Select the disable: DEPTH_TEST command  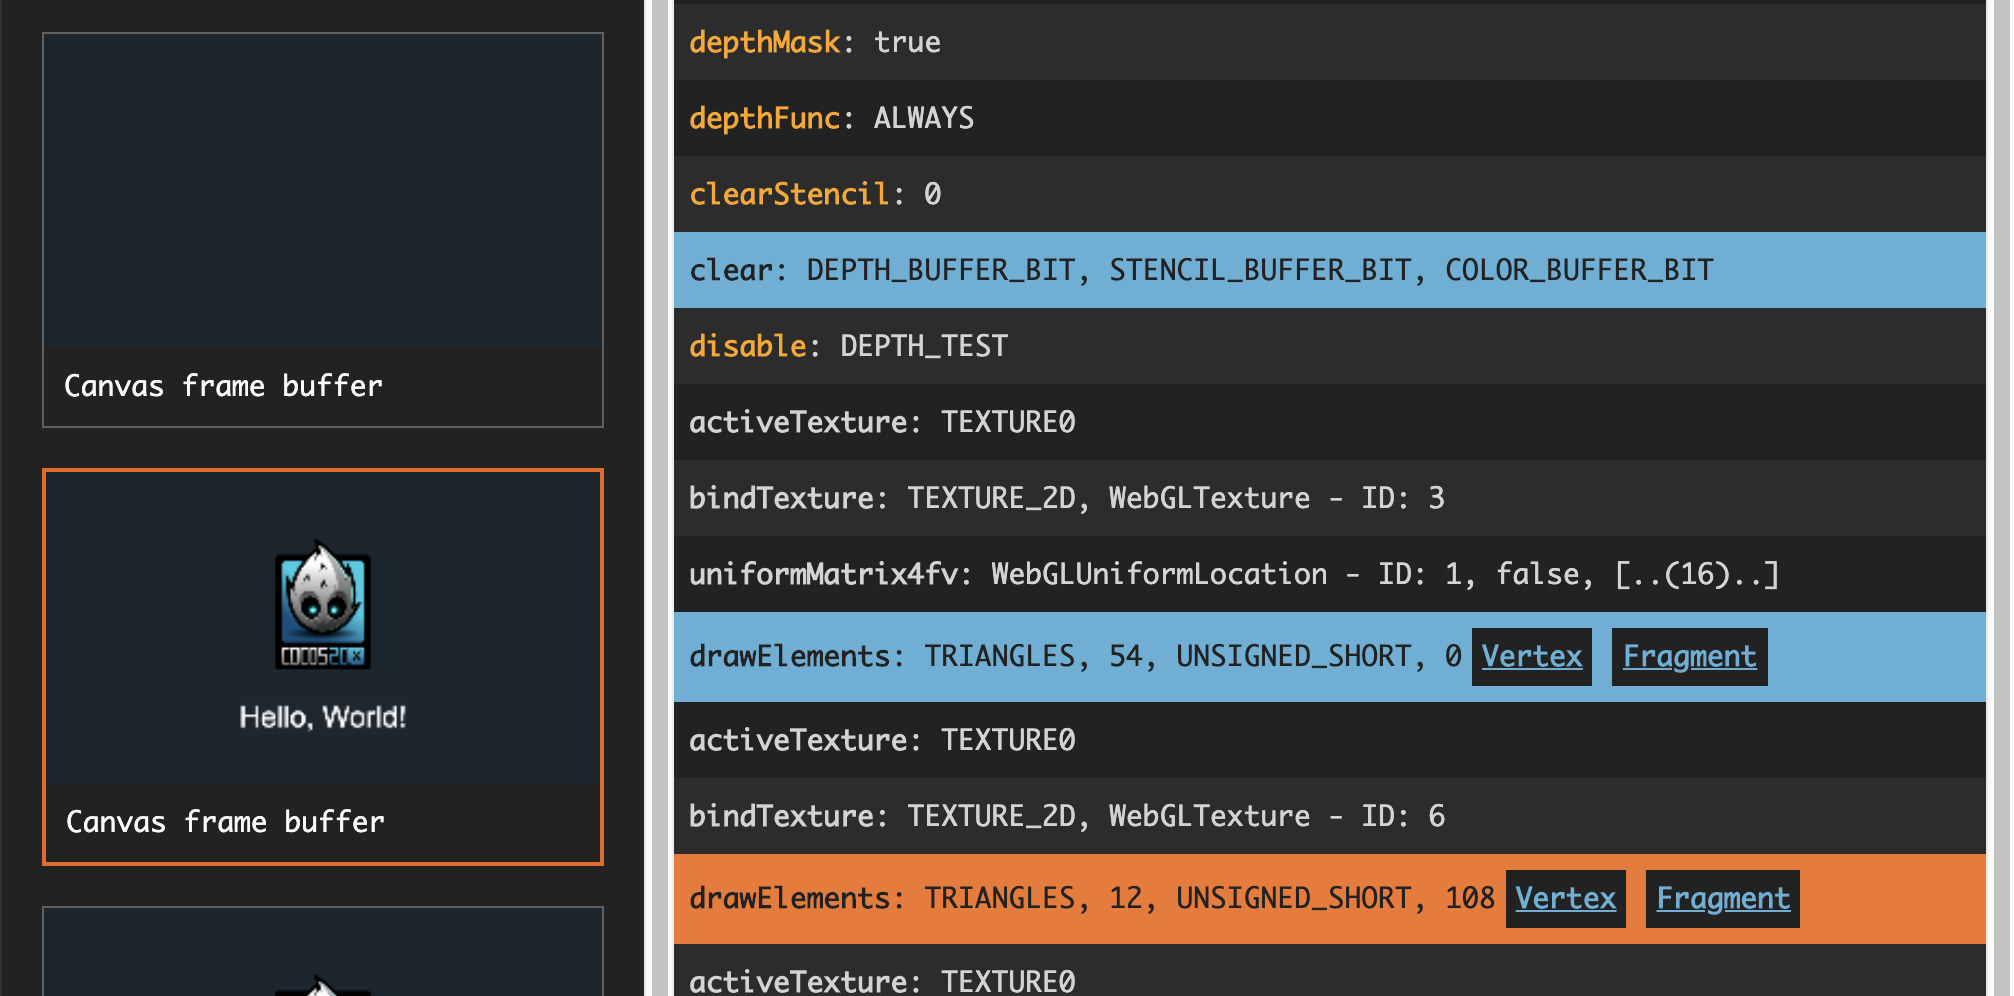[x=1330, y=346]
